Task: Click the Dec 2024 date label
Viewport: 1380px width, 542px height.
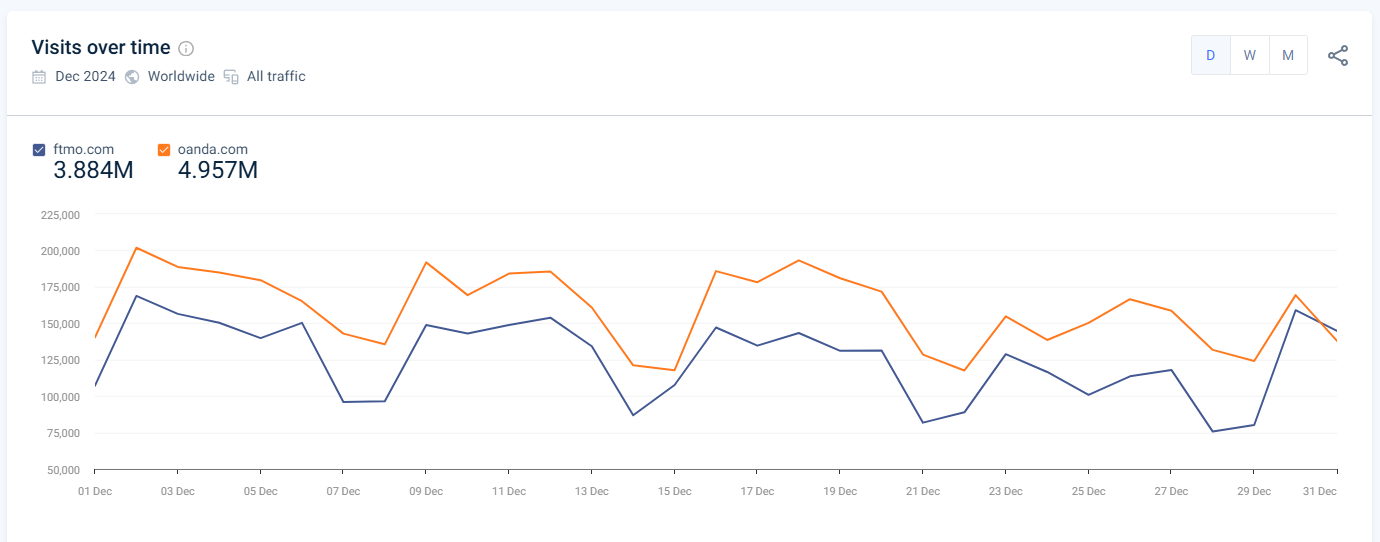Action: point(85,77)
